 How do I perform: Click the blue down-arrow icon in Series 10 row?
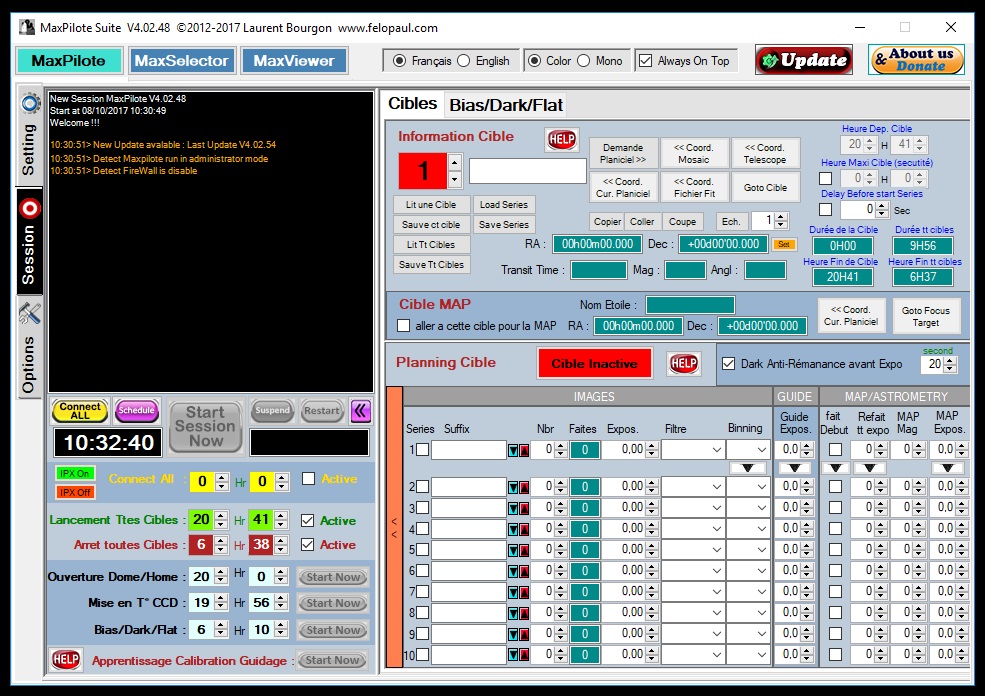[x=513, y=655]
